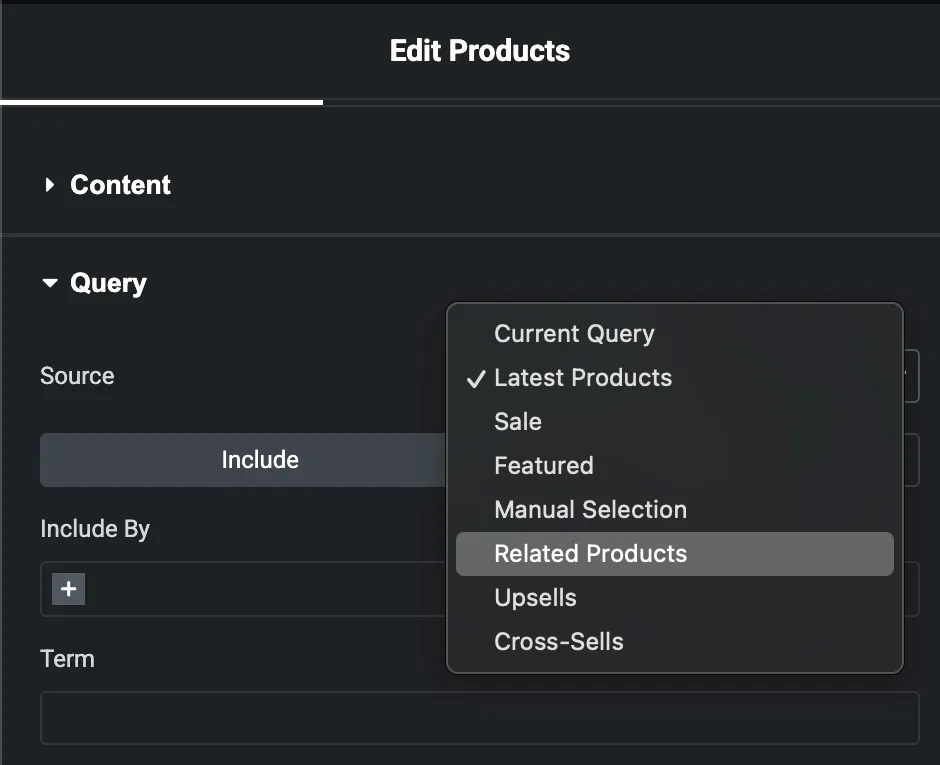
Task: Select Upsells as the query source
Action: (535, 597)
